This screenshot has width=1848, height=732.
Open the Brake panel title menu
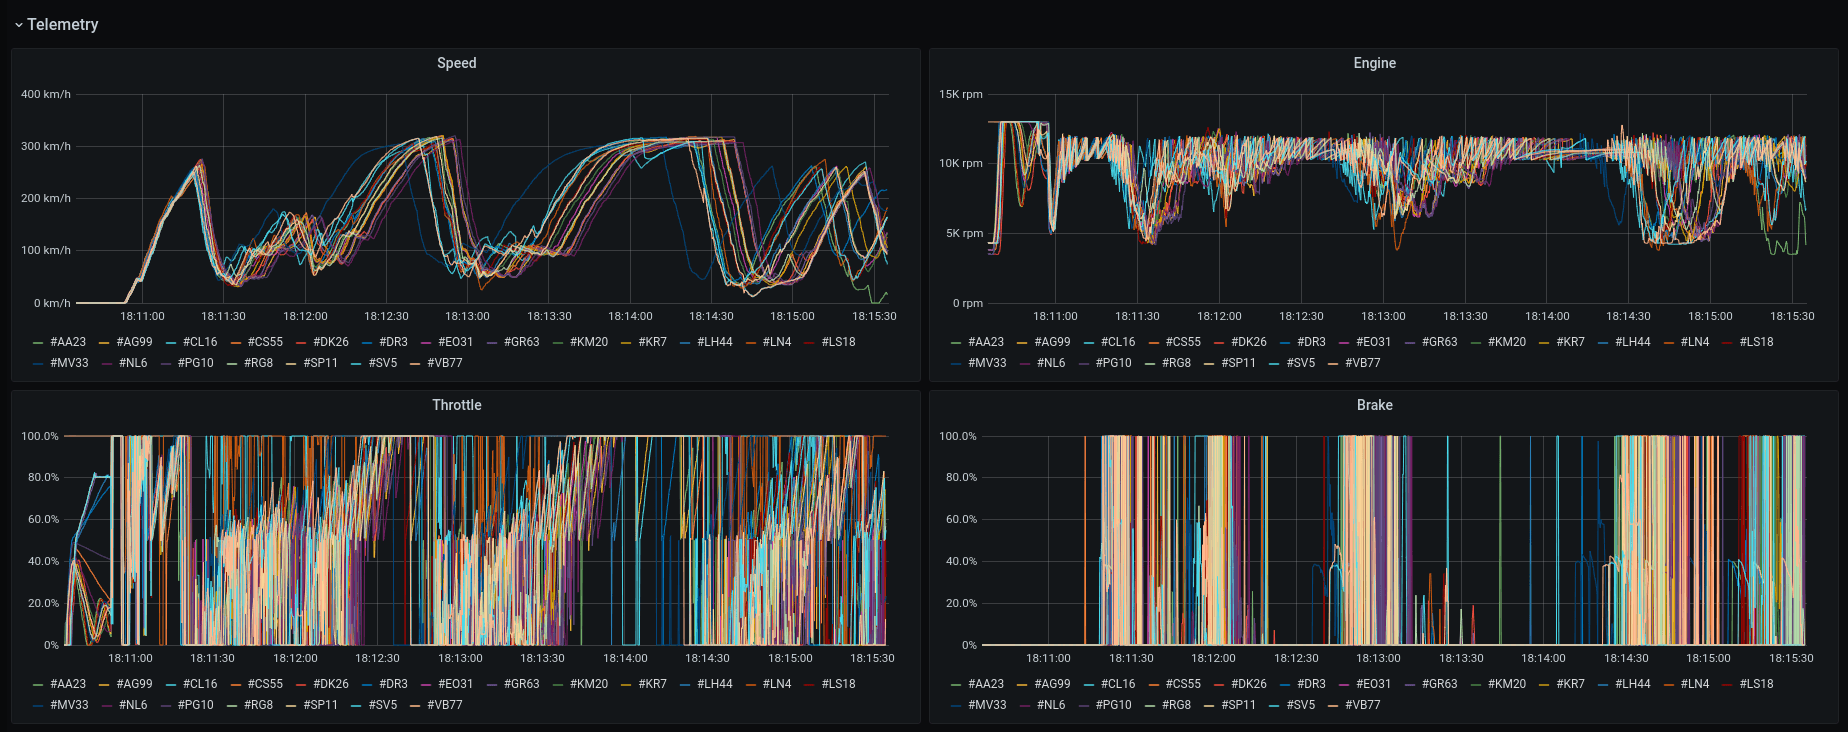1375,405
